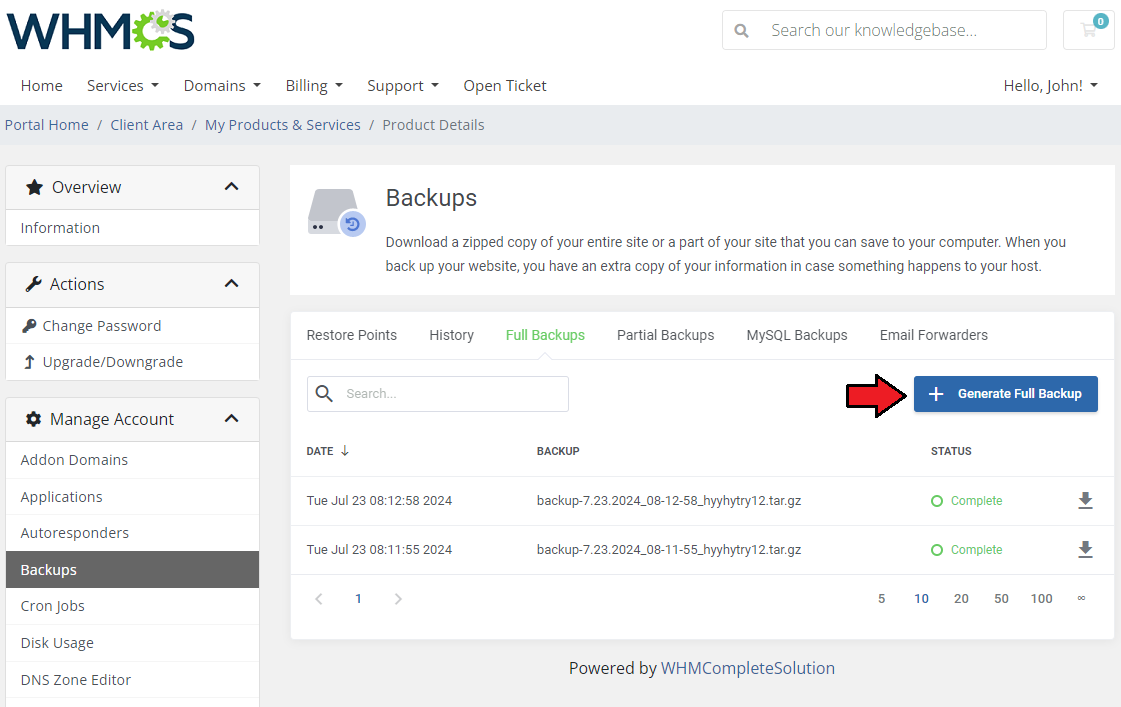Go to Home in the navigation bar
The height and width of the screenshot is (707, 1121).
(x=41, y=86)
